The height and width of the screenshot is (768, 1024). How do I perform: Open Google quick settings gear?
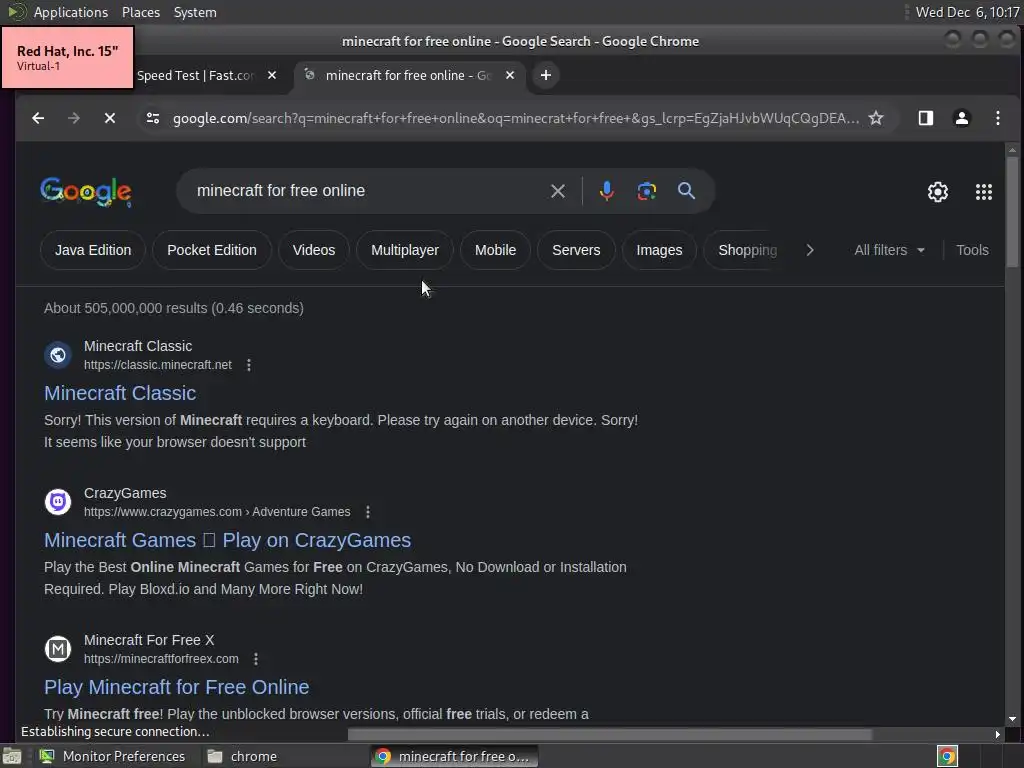click(938, 191)
